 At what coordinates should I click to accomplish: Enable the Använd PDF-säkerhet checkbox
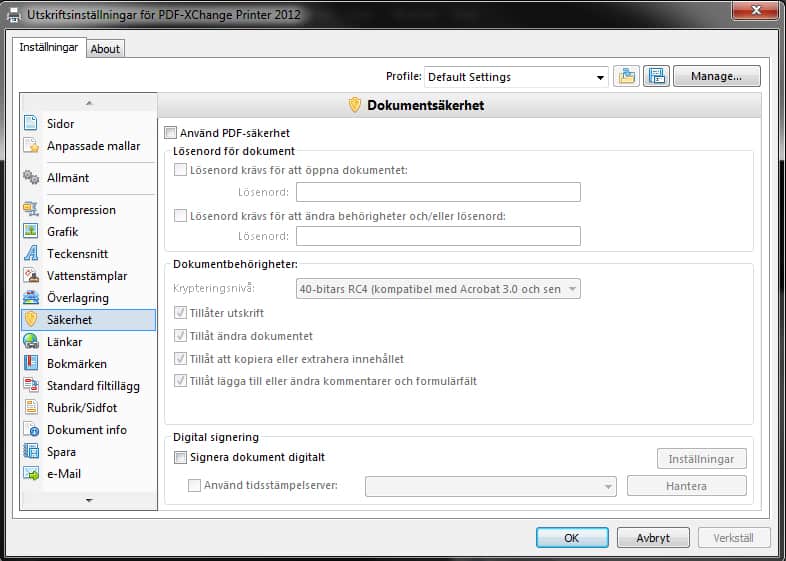point(170,133)
